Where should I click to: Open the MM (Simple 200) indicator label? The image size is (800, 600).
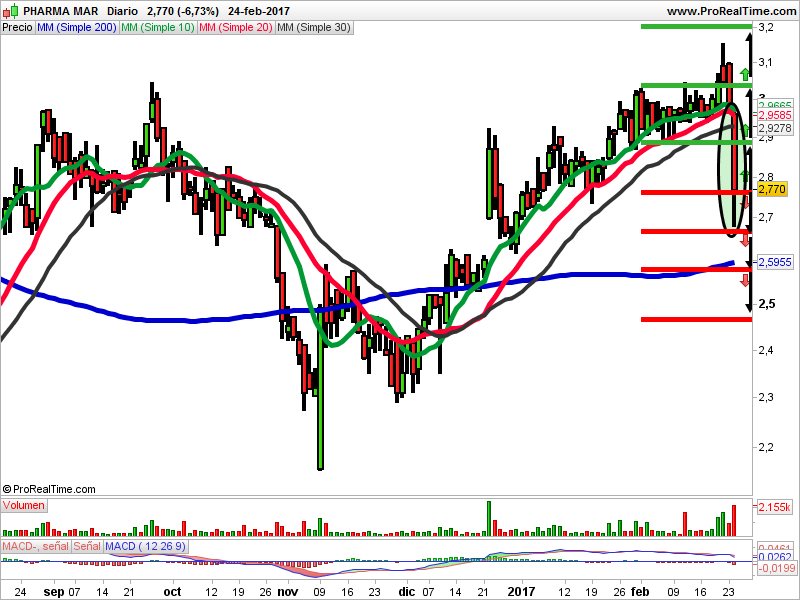point(77,28)
